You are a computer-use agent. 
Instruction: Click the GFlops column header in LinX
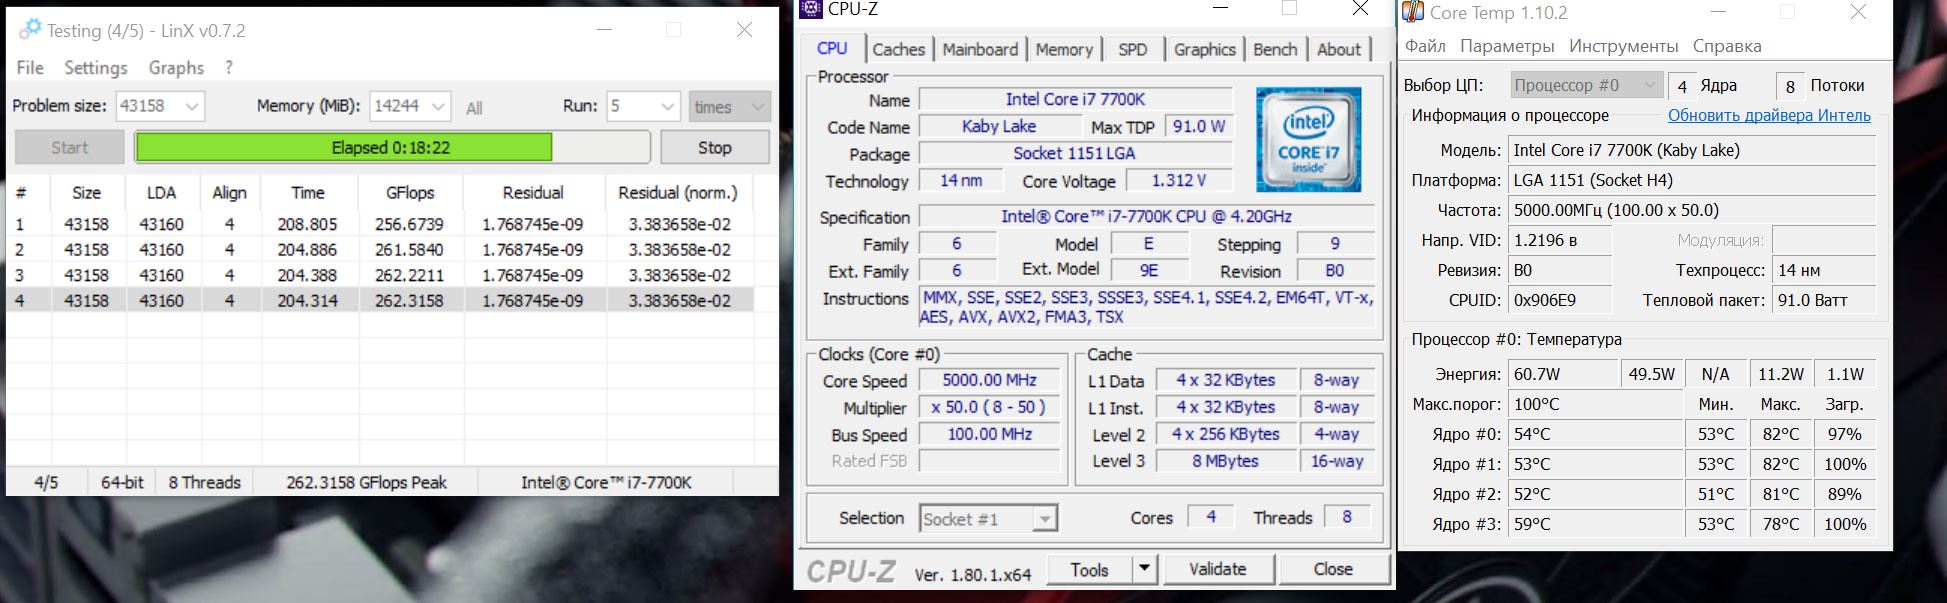(x=410, y=192)
